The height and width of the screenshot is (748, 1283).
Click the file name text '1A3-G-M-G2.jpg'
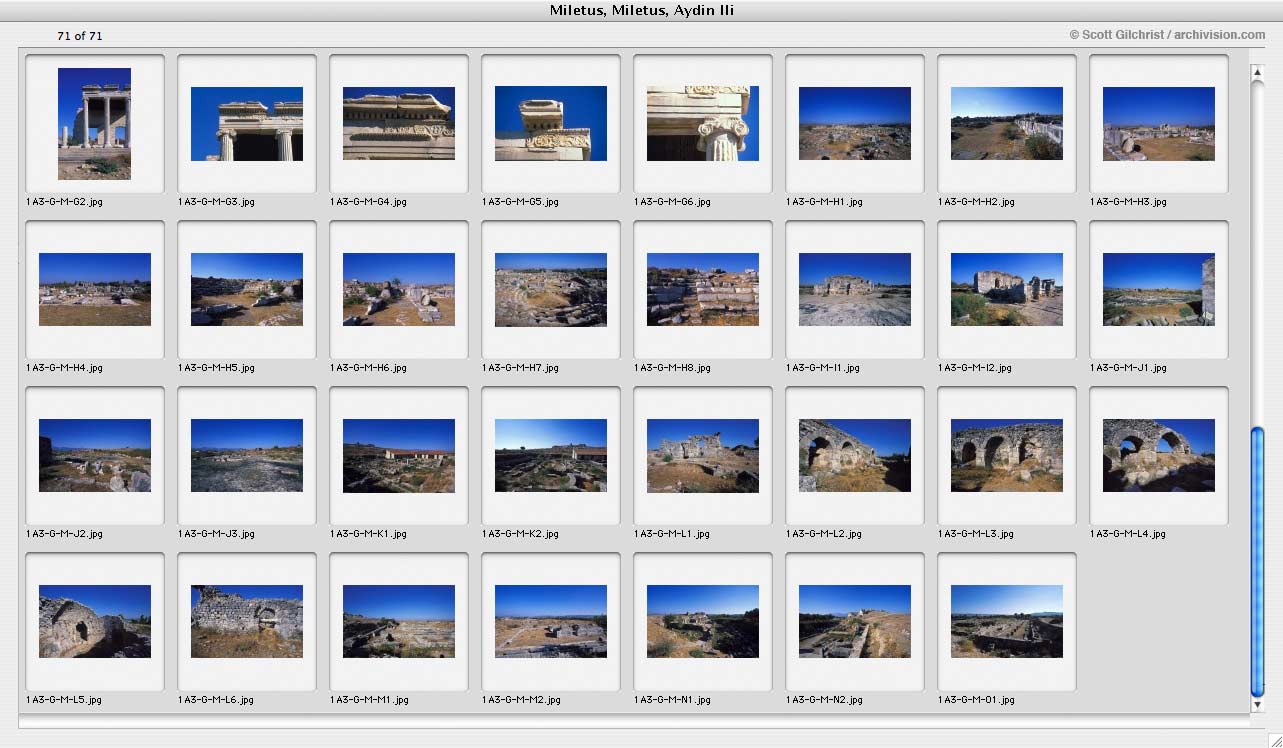click(x=64, y=202)
